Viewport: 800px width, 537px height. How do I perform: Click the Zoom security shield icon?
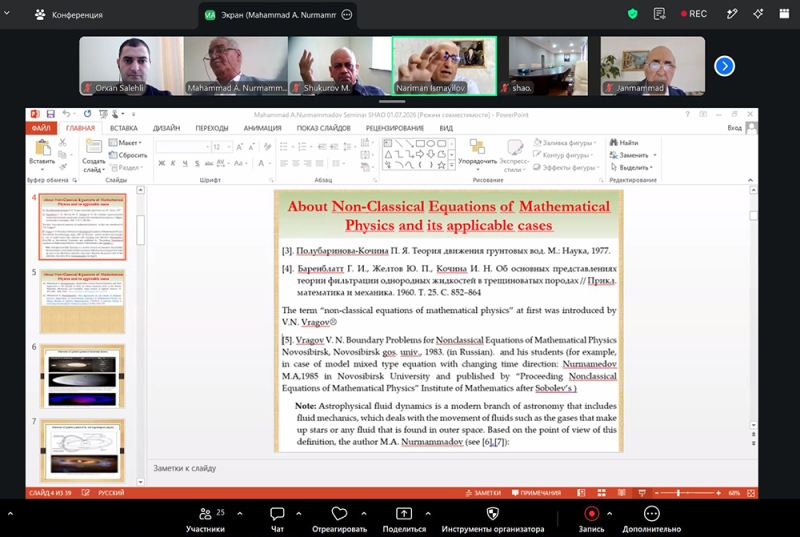(633, 14)
